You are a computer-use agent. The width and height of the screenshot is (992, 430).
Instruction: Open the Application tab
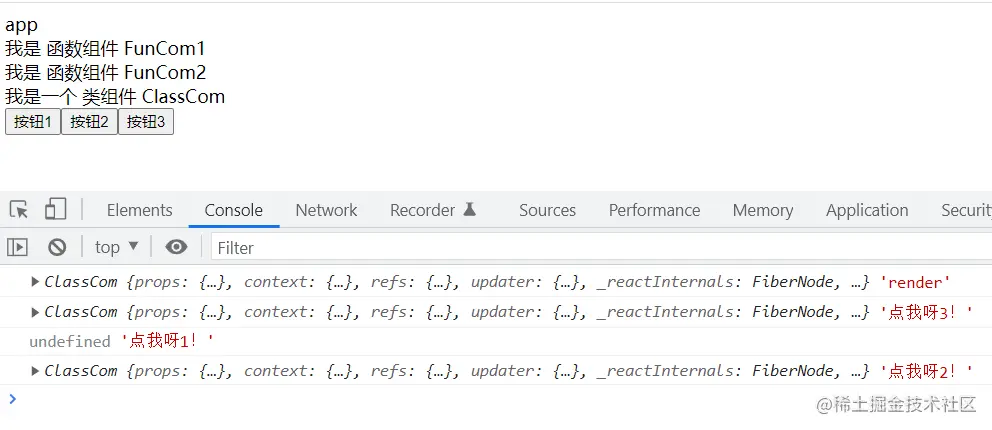[866, 210]
